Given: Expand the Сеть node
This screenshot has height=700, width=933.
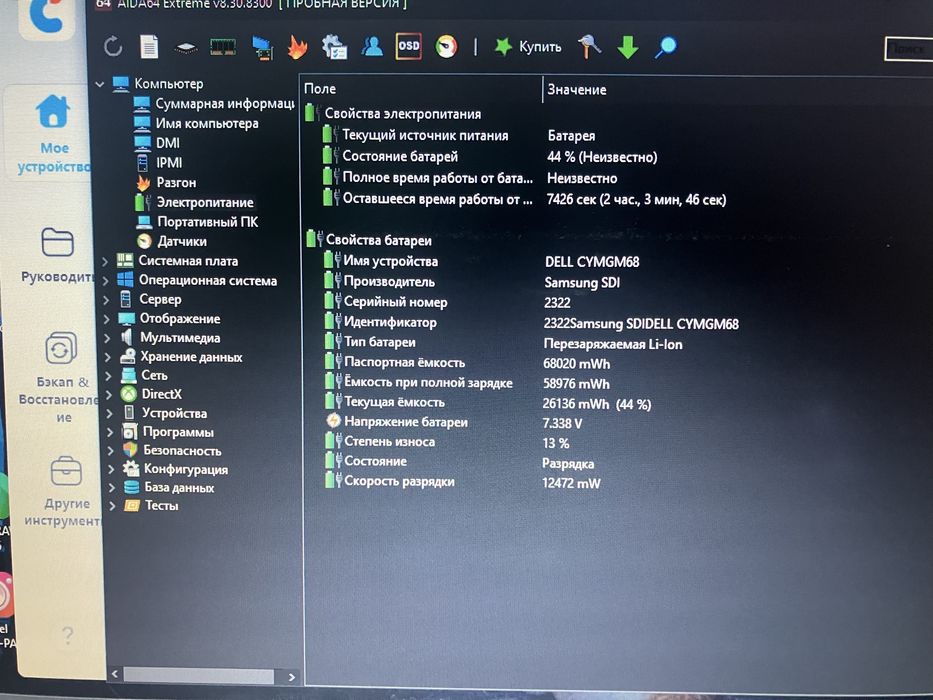Looking at the screenshot, I should [108, 376].
